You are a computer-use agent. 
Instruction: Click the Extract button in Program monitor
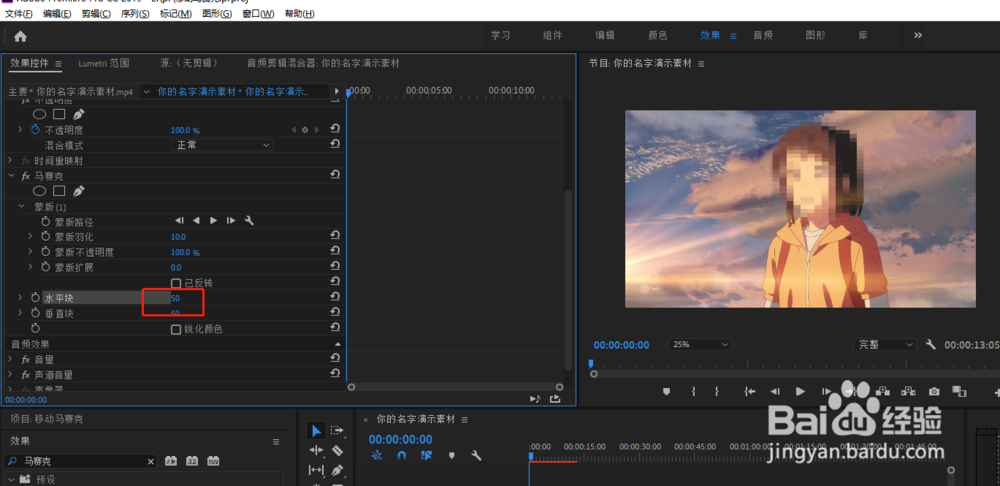coord(908,392)
